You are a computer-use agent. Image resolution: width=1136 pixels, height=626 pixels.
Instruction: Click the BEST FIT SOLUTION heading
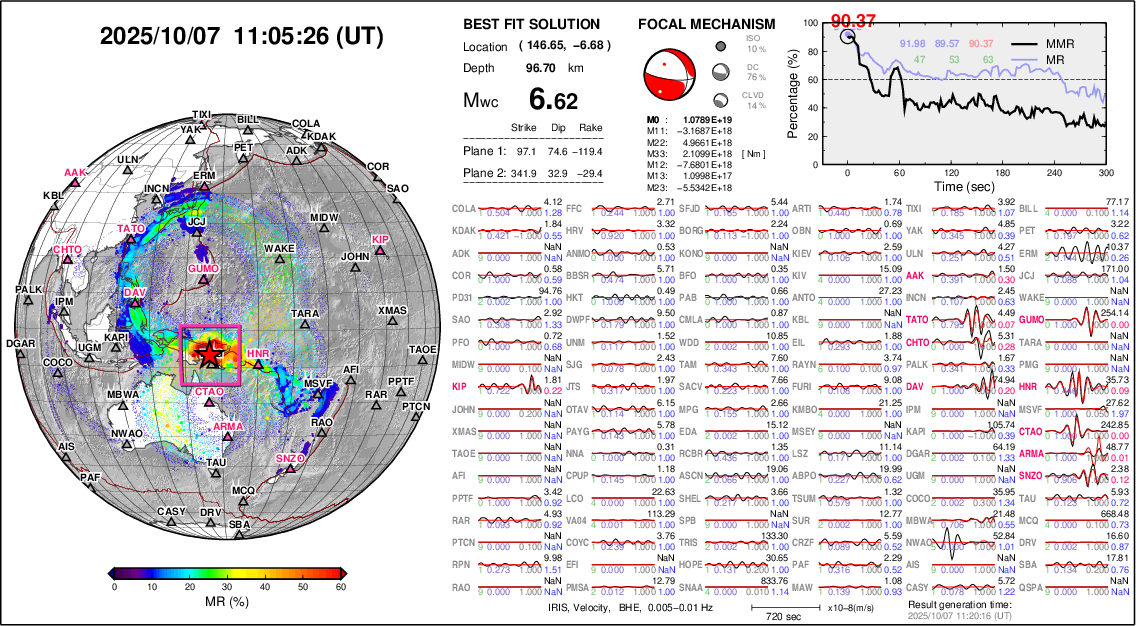[x=532, y=24]
